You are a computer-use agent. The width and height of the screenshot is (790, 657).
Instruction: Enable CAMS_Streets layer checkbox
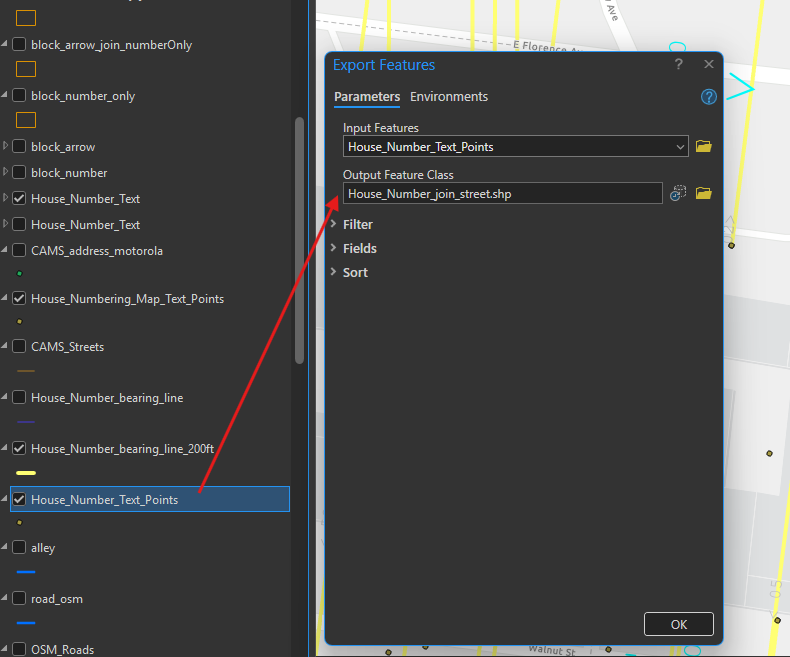click(19, 346)
